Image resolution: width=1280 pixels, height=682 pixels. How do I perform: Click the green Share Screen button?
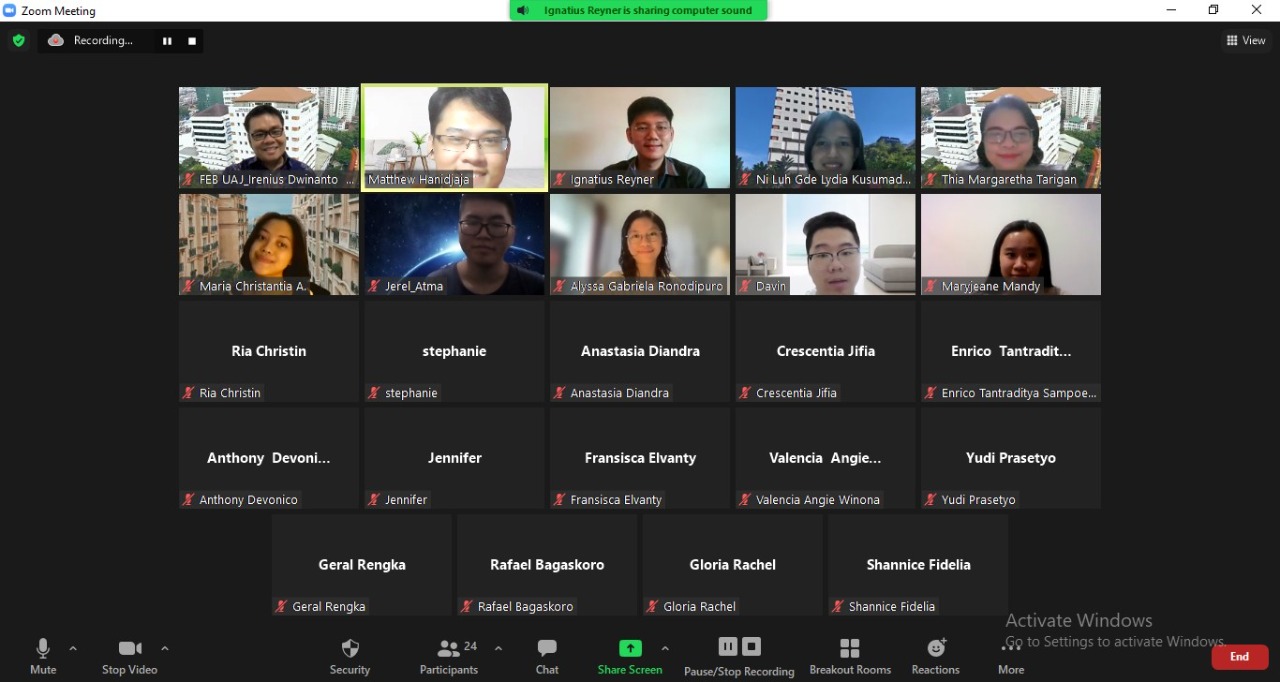630,656
